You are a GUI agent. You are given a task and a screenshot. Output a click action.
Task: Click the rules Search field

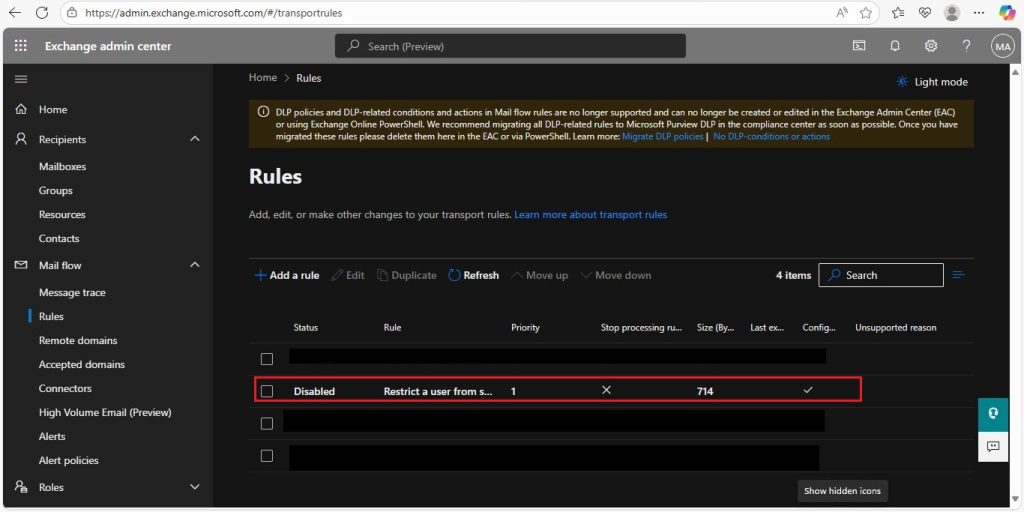tap(881, 275)
